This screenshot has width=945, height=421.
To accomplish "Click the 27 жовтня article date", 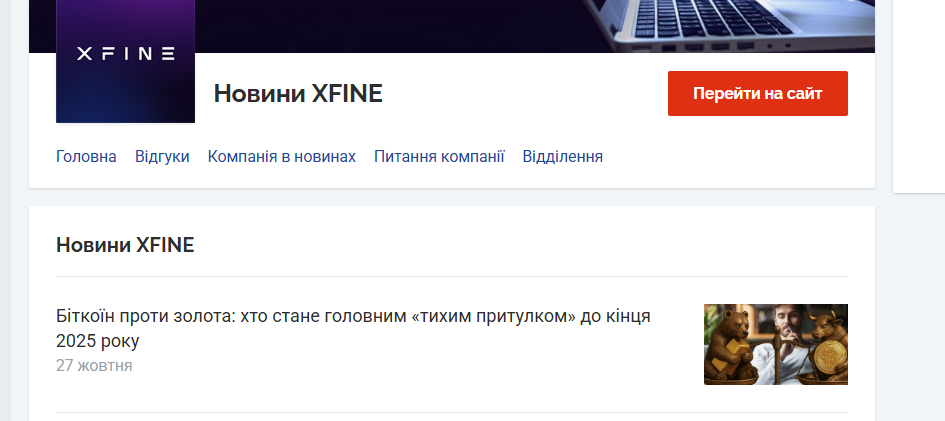I will tap(94, 366).
